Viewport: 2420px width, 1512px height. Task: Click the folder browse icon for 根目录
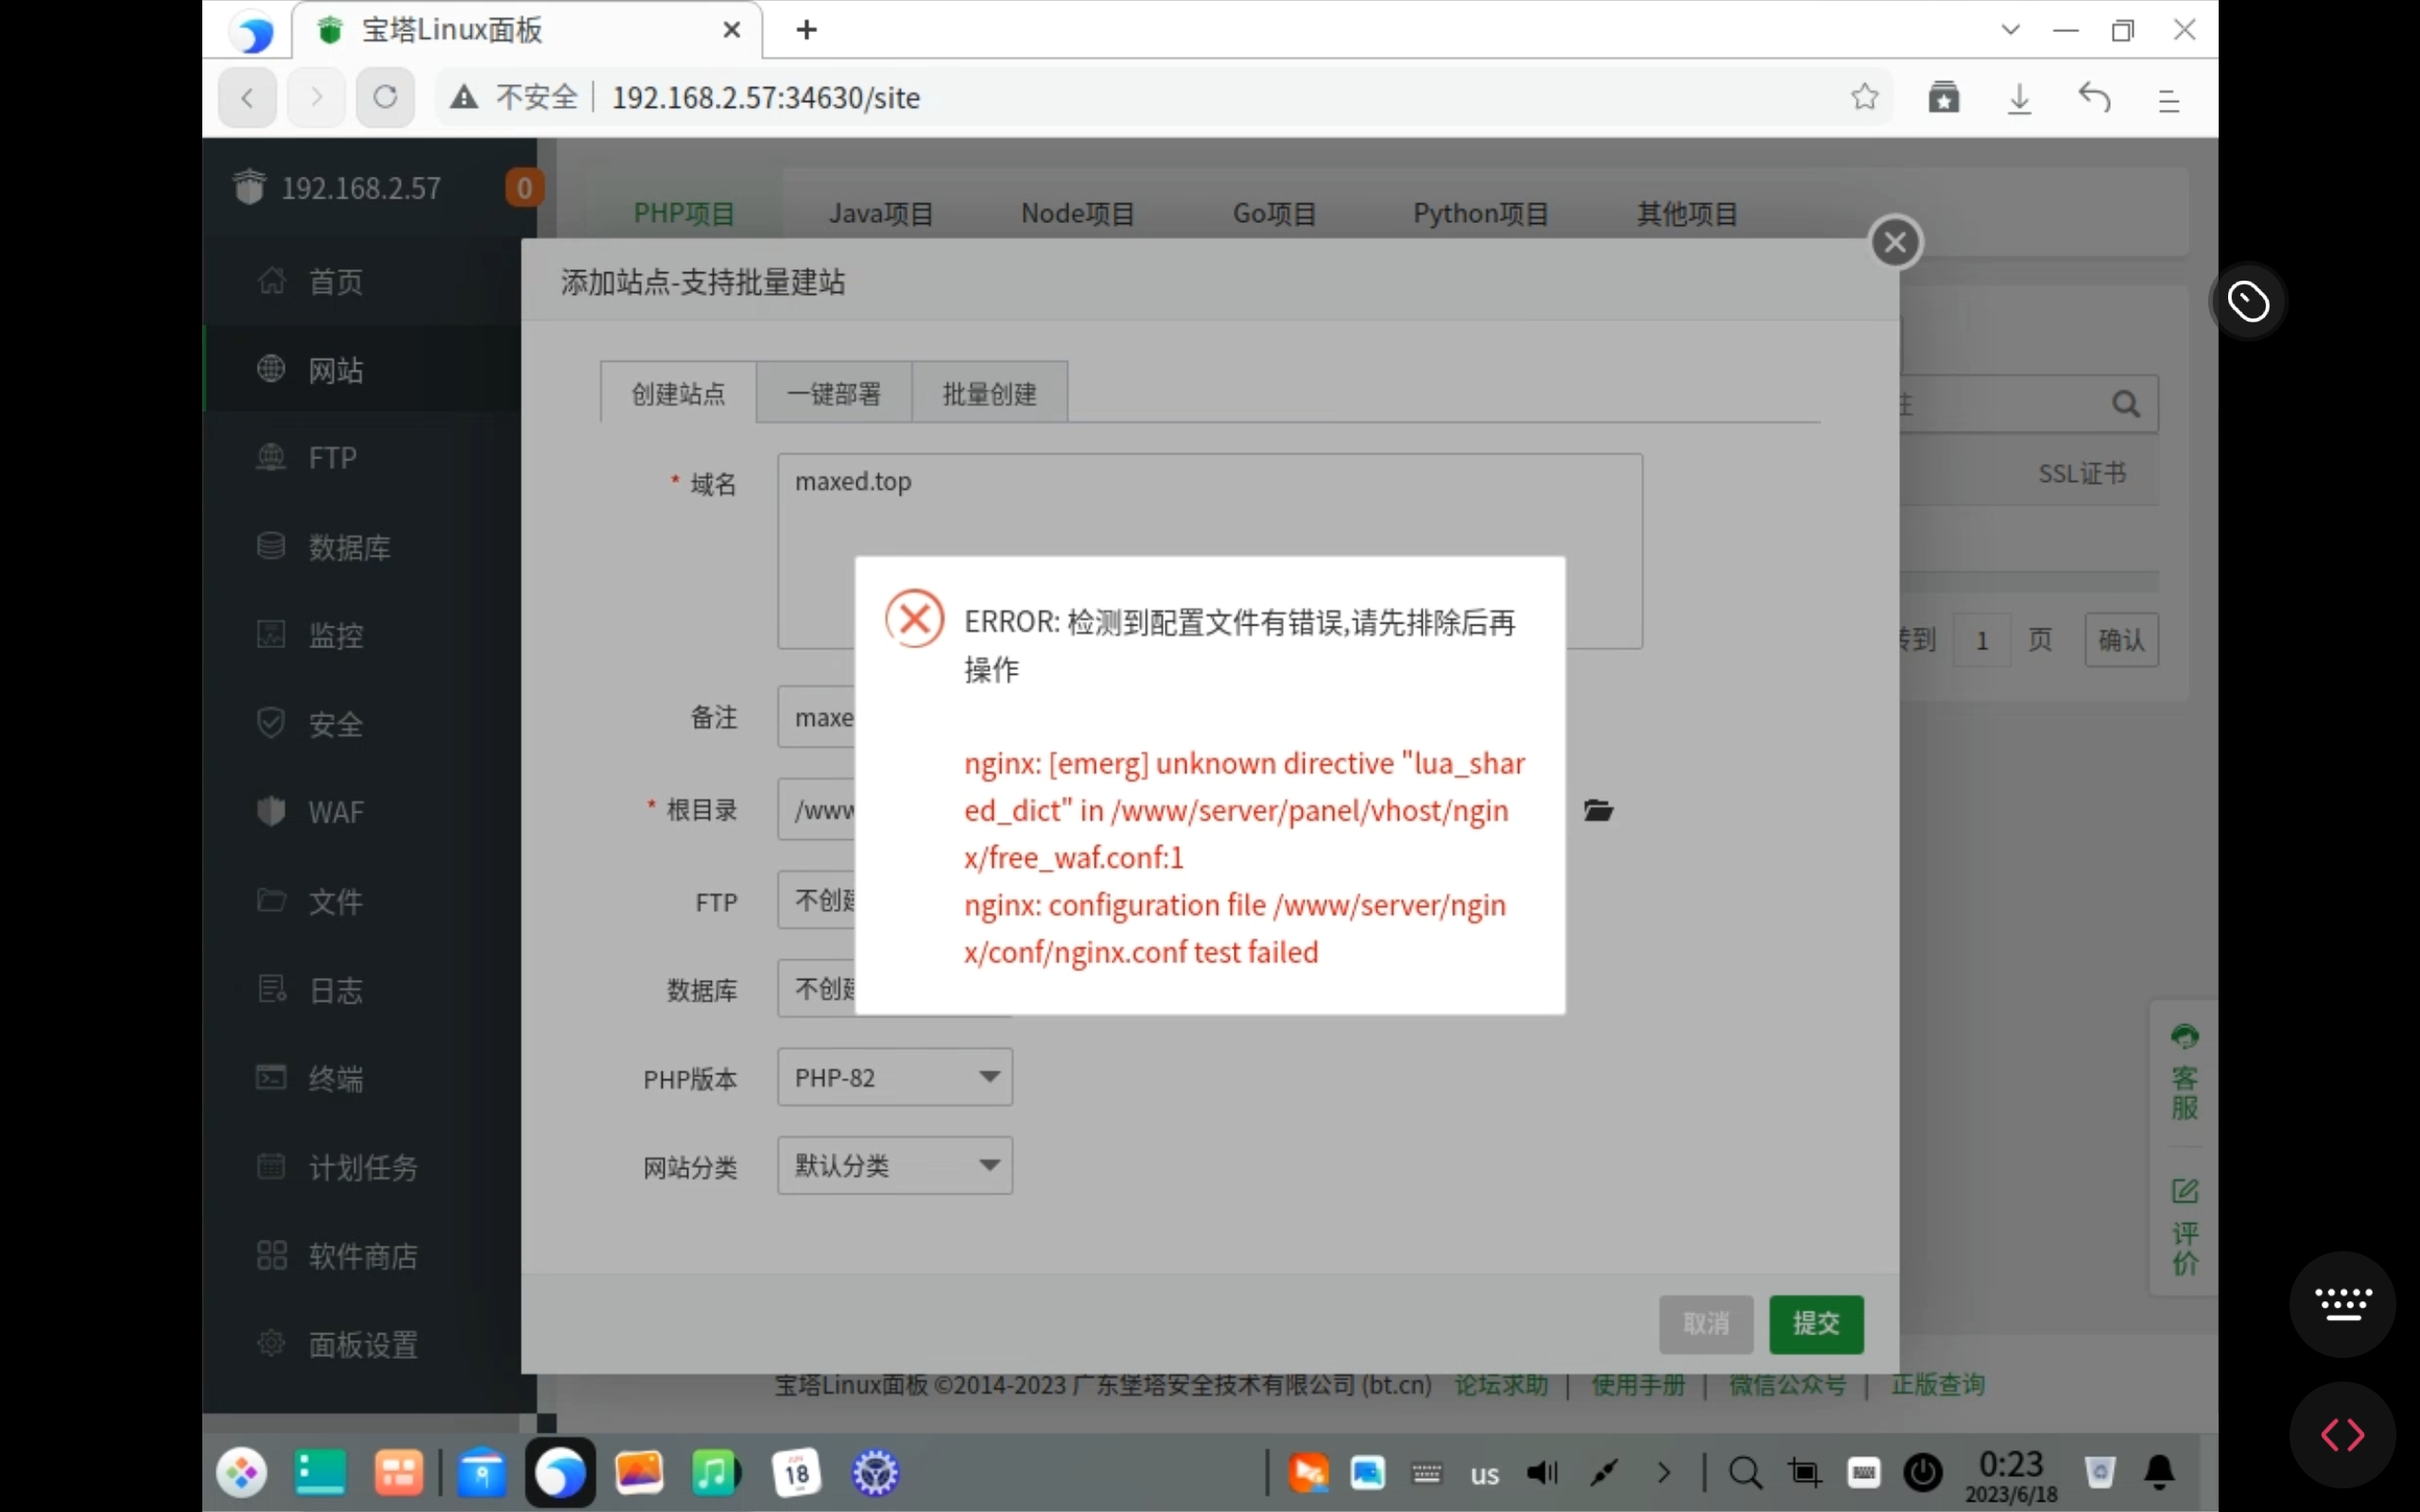tap(1598, 810)
